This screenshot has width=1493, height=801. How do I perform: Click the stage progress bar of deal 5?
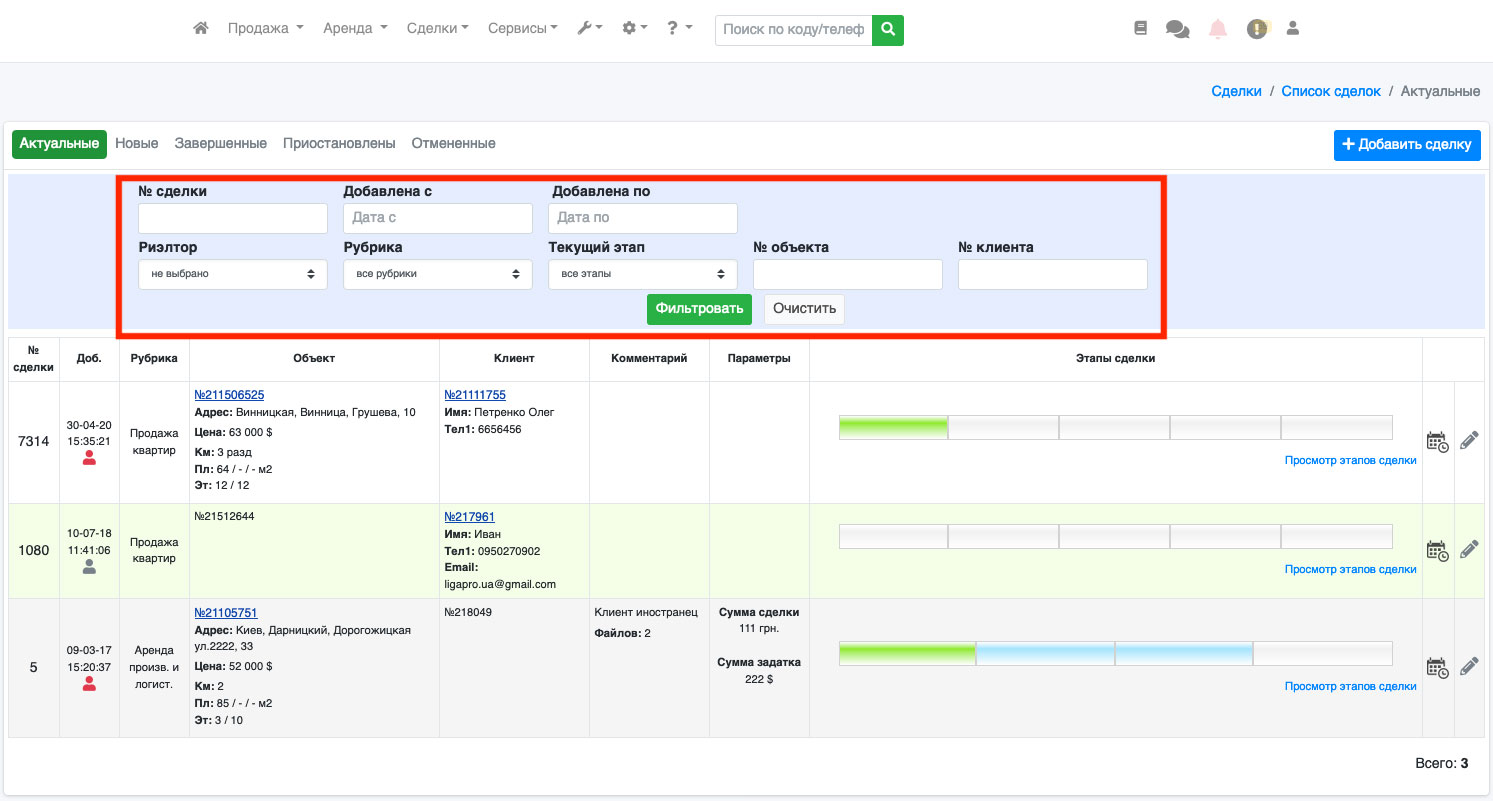coord(1115,654)
